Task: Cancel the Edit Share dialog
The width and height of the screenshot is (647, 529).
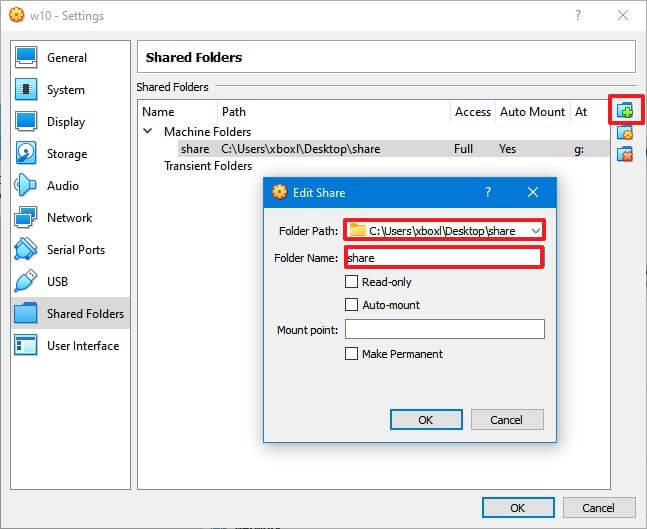Action: pos(507,420)
